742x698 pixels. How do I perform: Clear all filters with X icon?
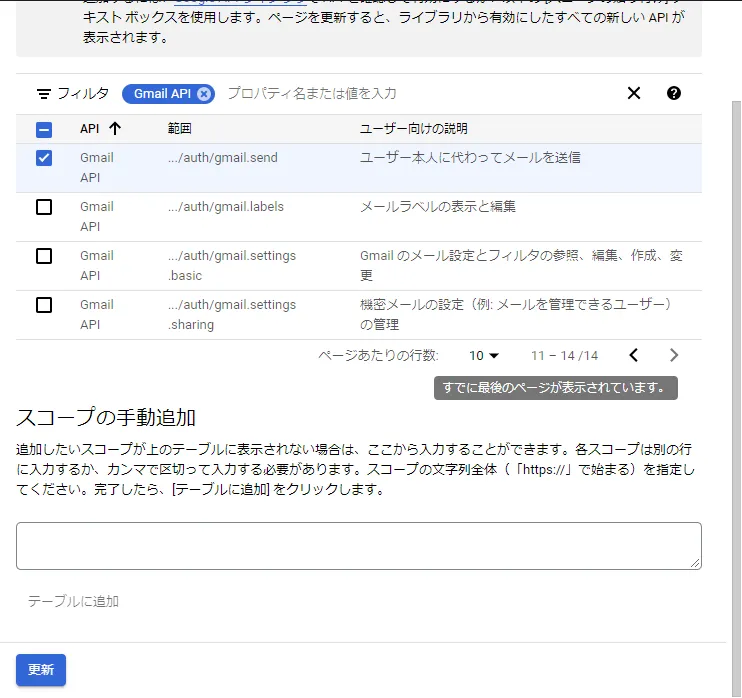(634, 93)
